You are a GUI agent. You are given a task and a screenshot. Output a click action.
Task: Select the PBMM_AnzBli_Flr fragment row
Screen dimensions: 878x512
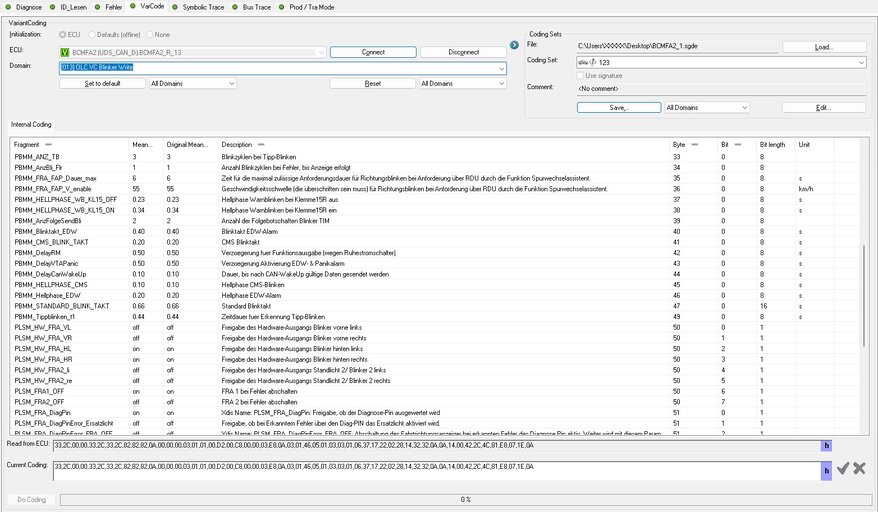[x=435, y=167]
